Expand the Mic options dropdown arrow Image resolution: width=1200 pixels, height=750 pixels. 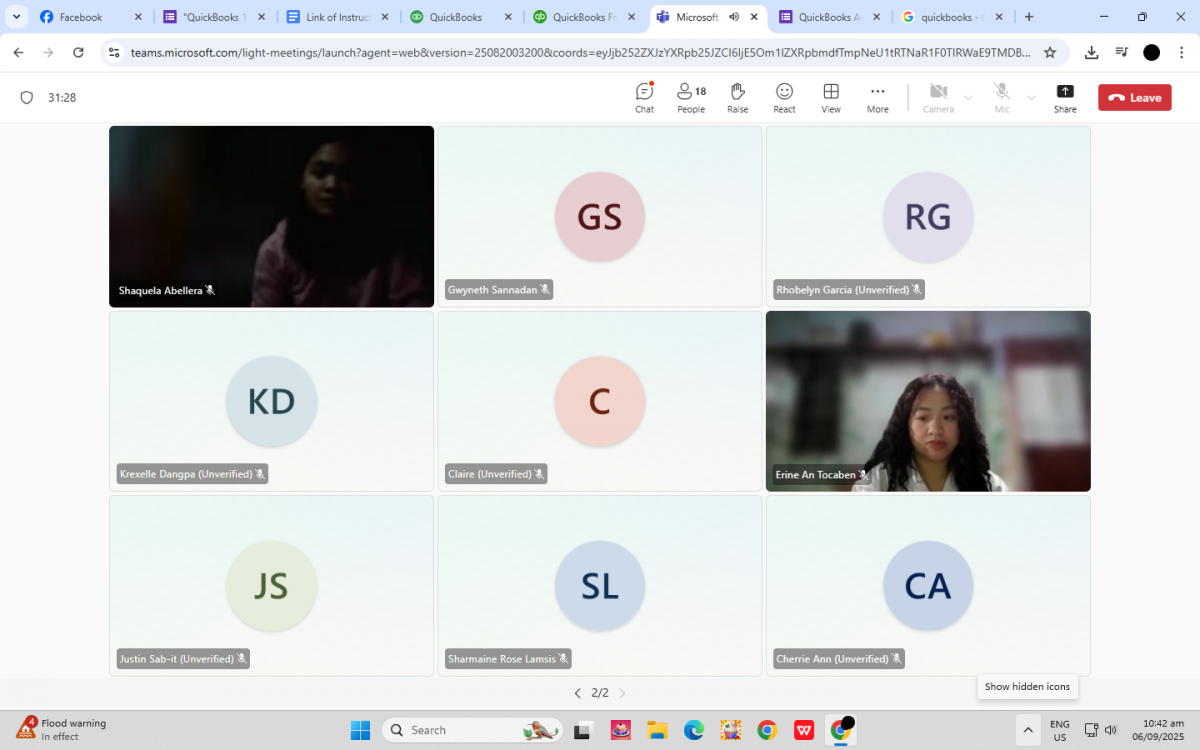tap(1031, 98)
